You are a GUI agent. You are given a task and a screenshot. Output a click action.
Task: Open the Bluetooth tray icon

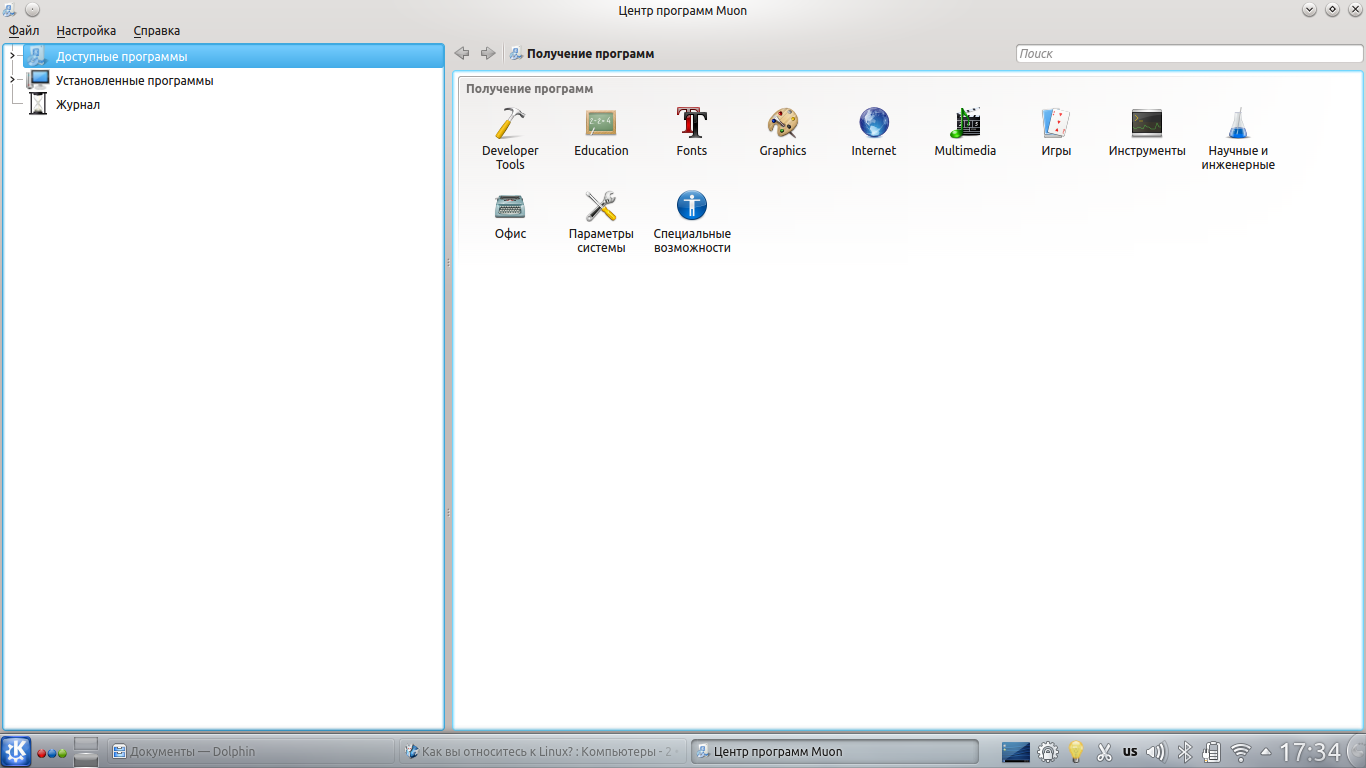(1185, 752)
